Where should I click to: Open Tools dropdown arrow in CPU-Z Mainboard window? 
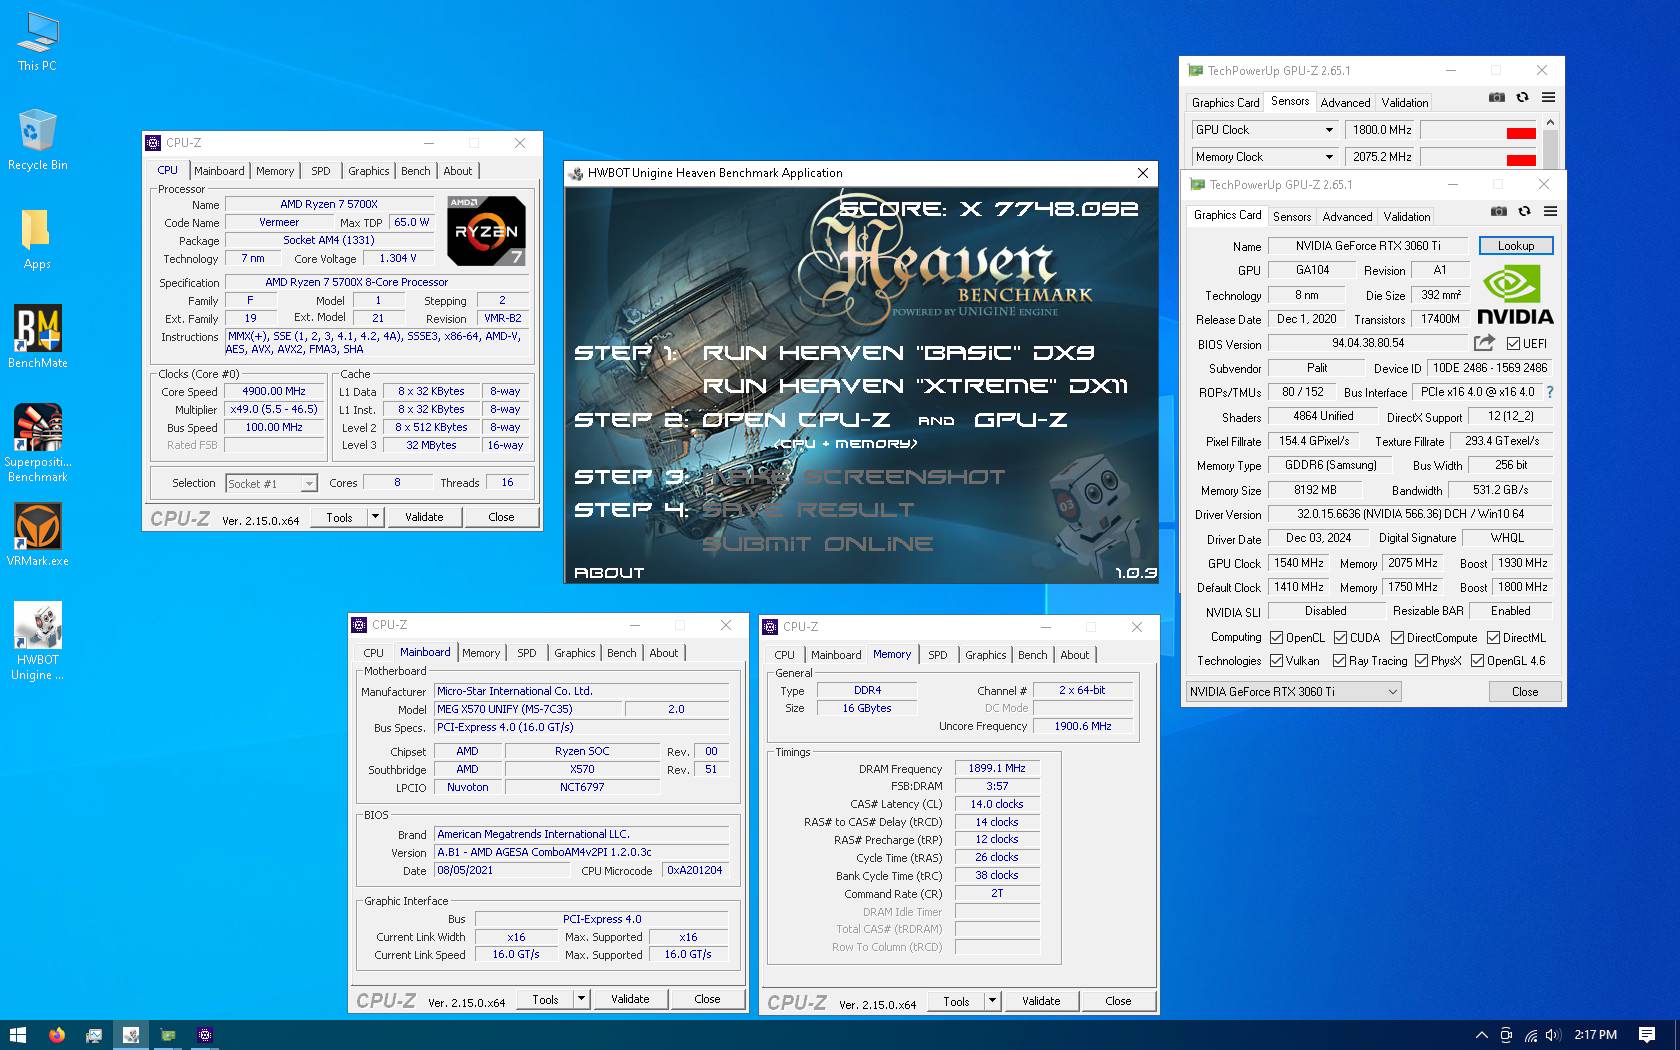(581, 999)
